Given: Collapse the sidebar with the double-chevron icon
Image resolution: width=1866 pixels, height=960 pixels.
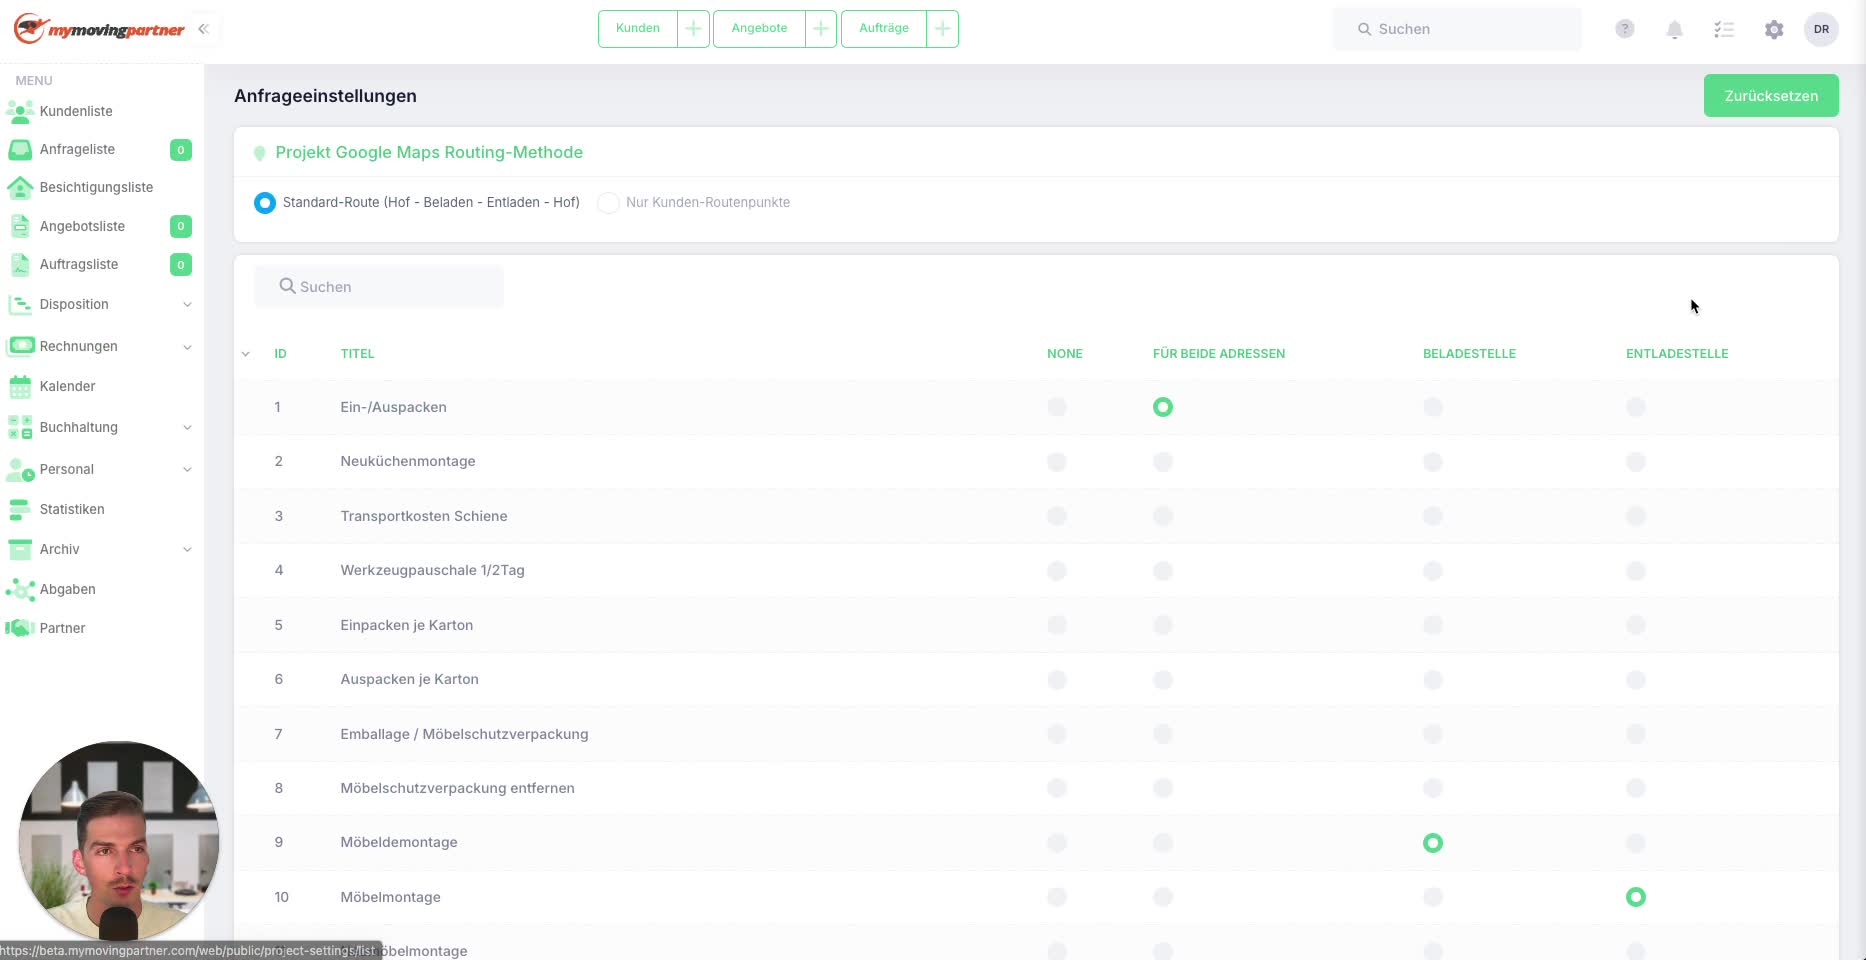Looking at the screenshot, I should point(203,29).
